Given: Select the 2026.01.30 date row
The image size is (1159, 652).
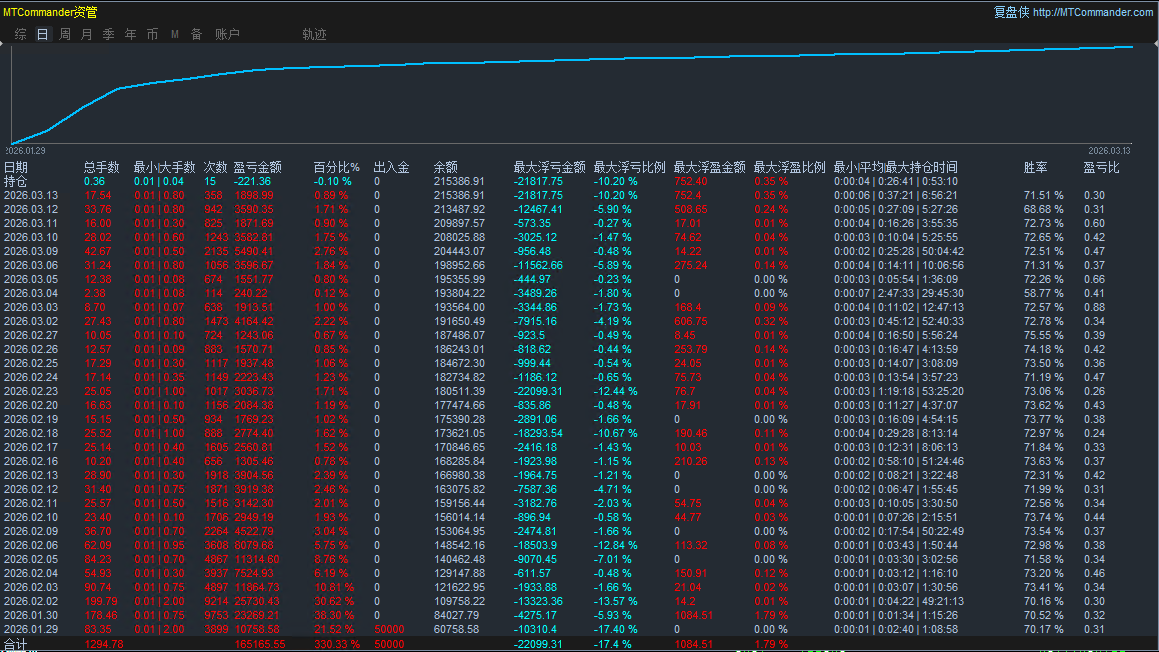Looking at the screenshot, I should 30,615.
